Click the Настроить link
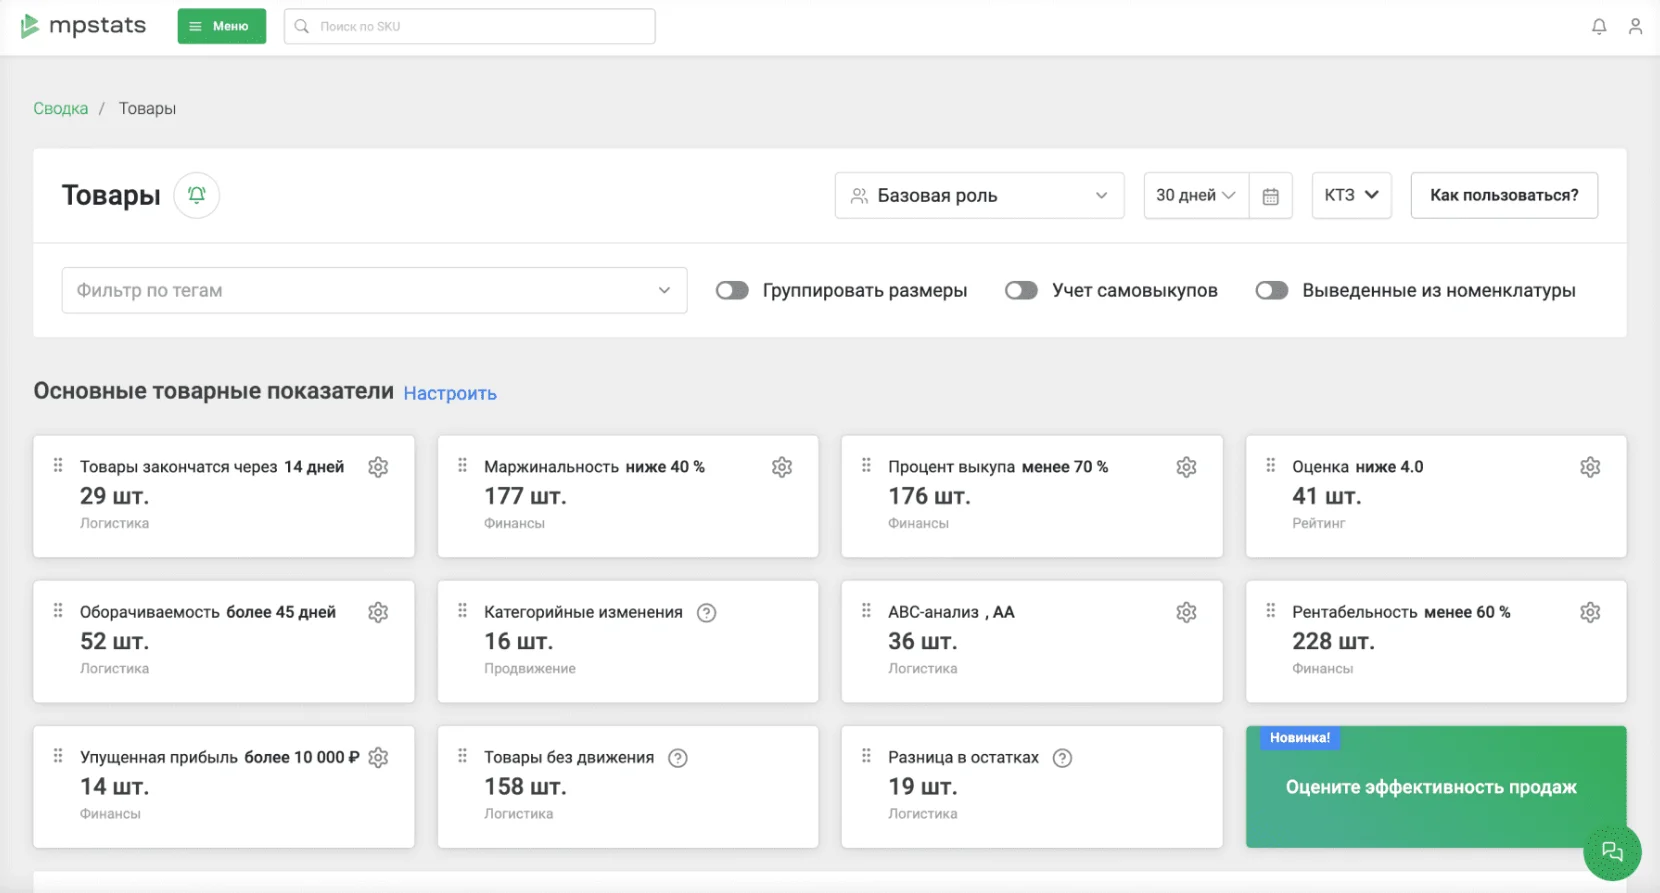Viewport: 1660px width, 893px height. click(450, 394)
